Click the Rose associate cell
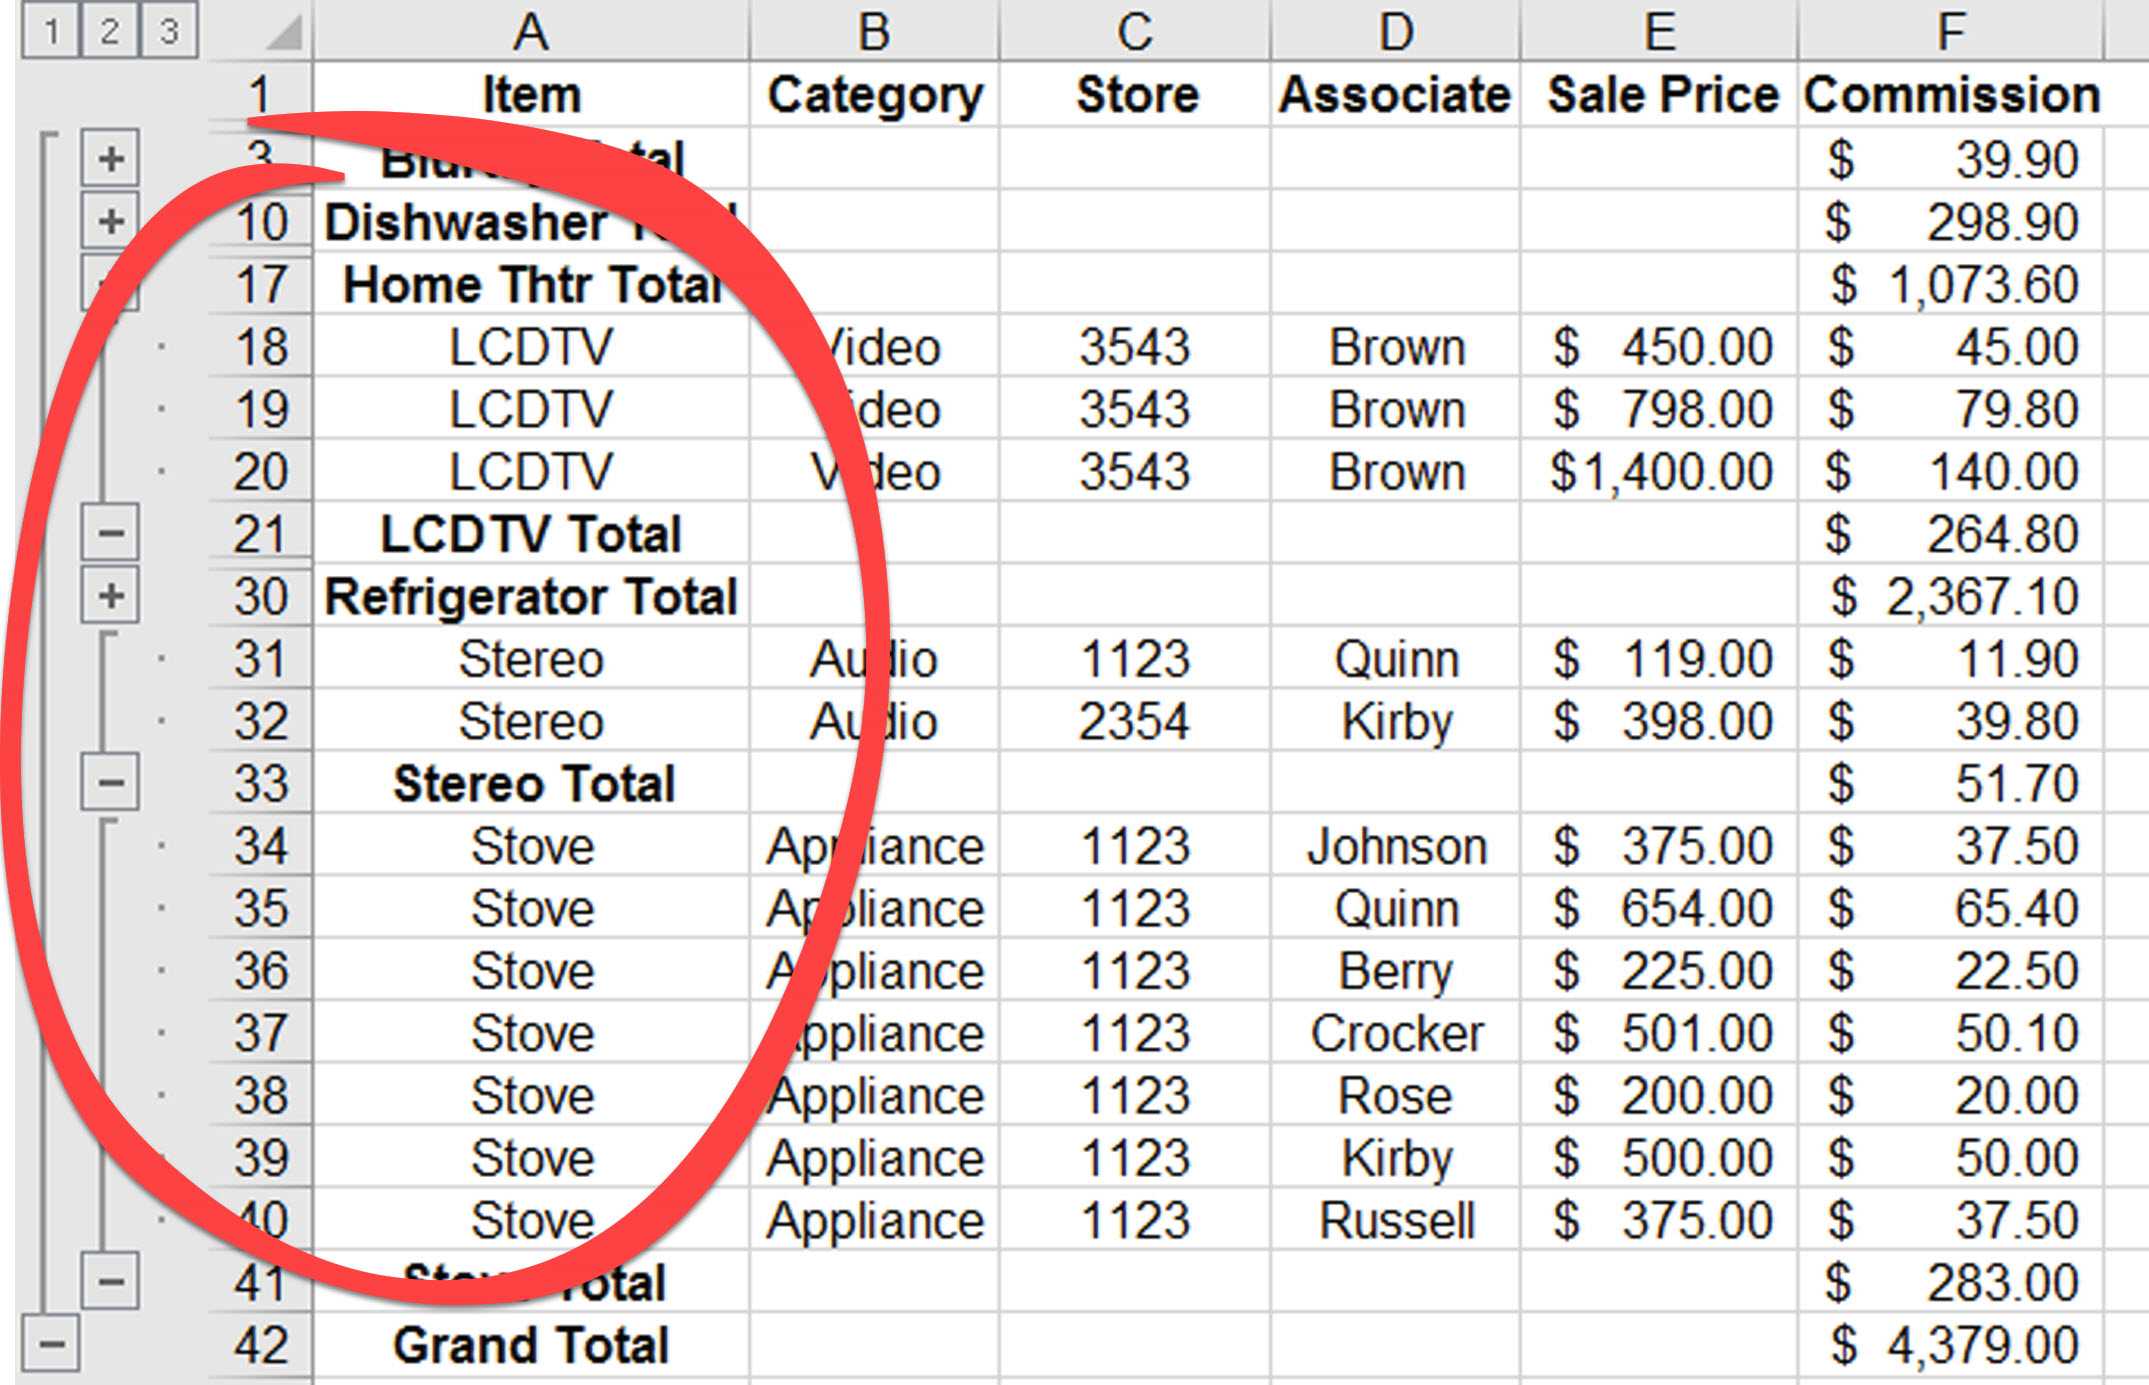The height and width of the screenshot is (1385, 2149). click(1396, 1095)
